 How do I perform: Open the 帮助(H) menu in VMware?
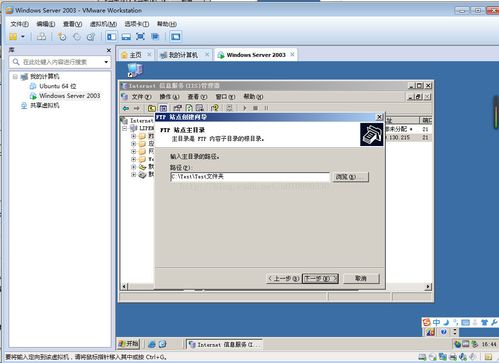(x=167, y=24)
